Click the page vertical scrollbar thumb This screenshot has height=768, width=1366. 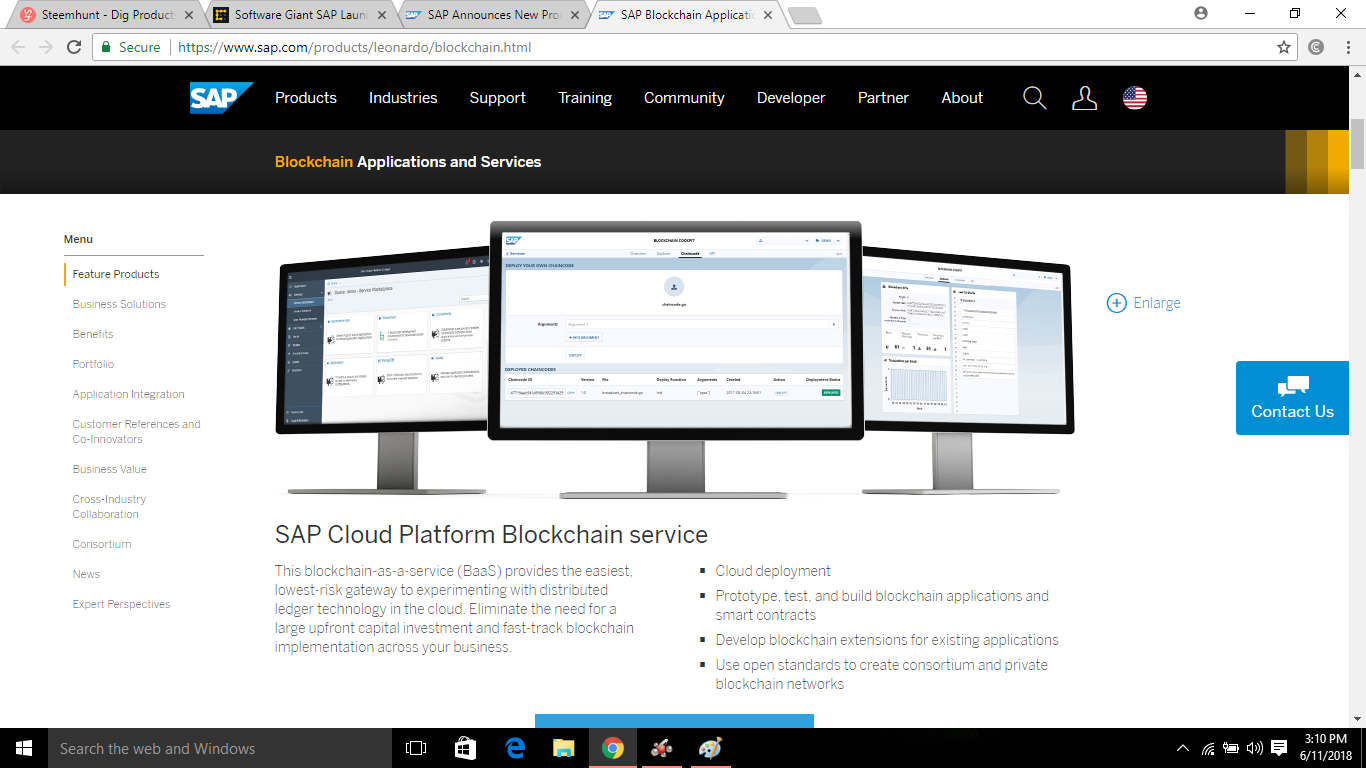click(x=1357, y=143)
